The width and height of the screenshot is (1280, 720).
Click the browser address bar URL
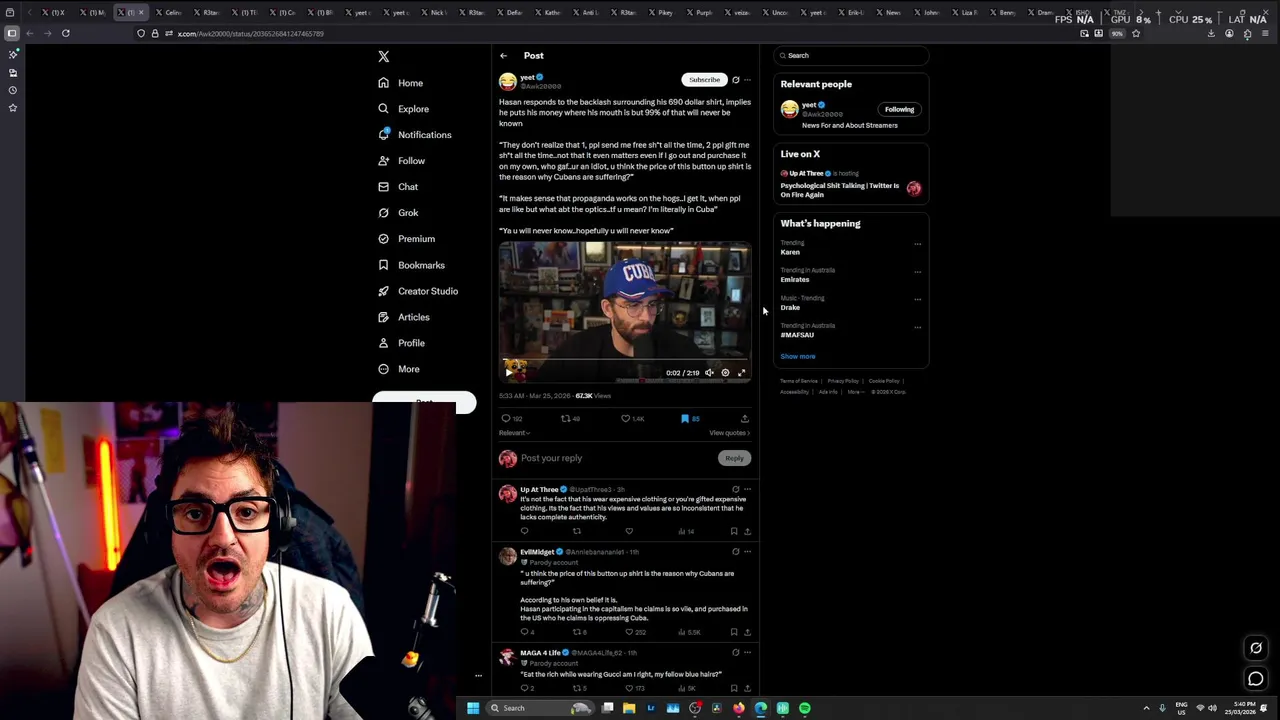tap(250, 34)
